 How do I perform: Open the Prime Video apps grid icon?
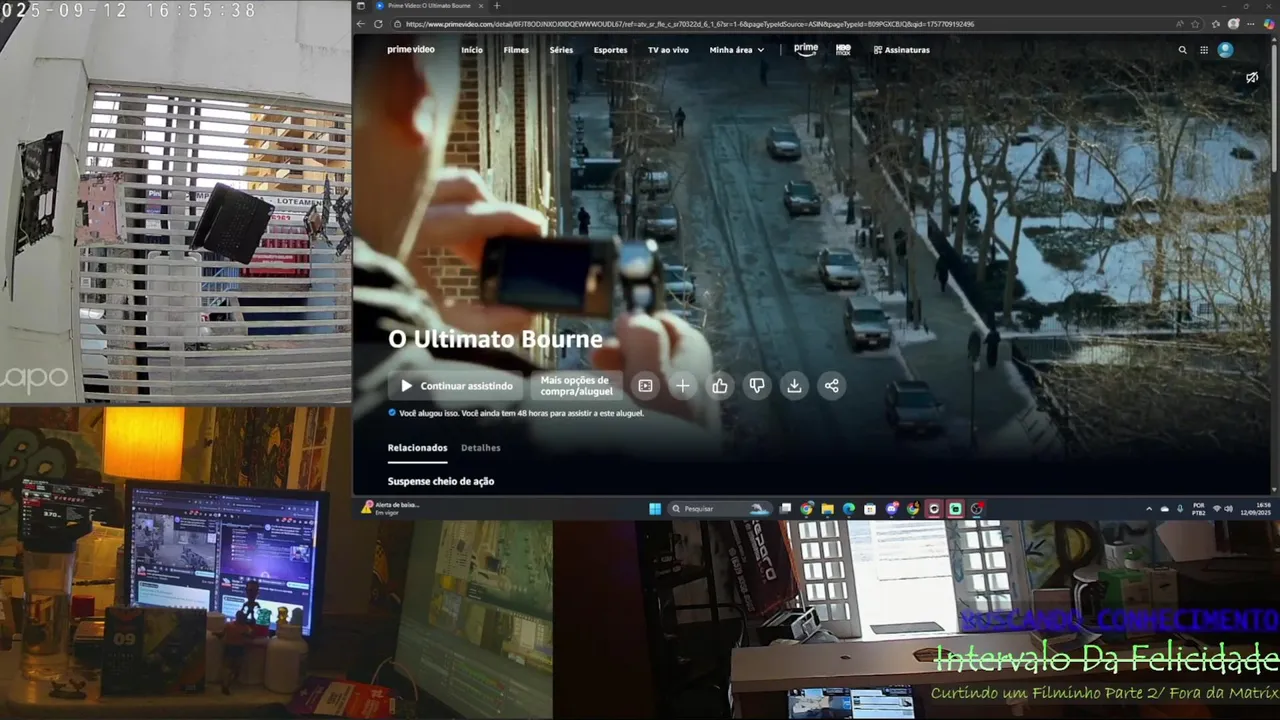(1204, 50)
